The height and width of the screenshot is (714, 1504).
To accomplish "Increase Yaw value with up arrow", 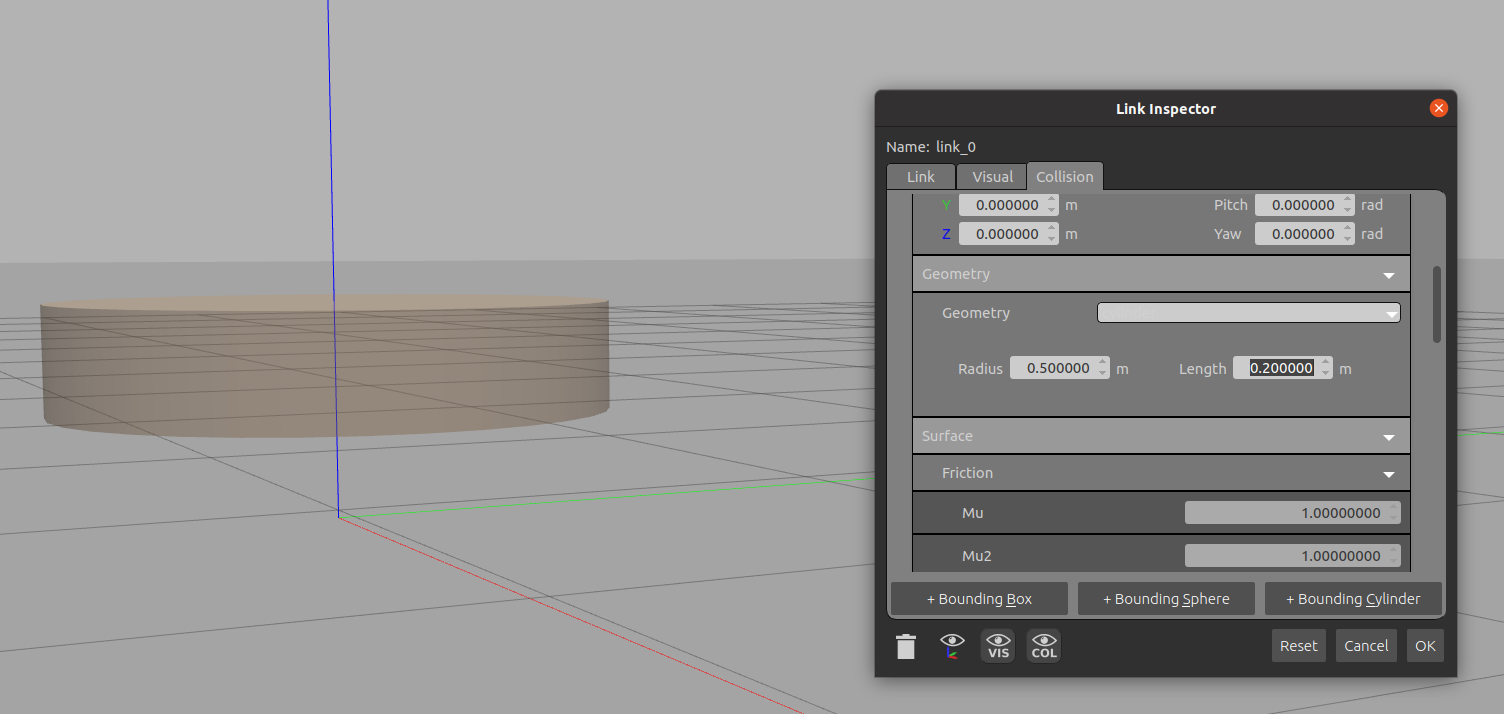I will [1348, 229].
